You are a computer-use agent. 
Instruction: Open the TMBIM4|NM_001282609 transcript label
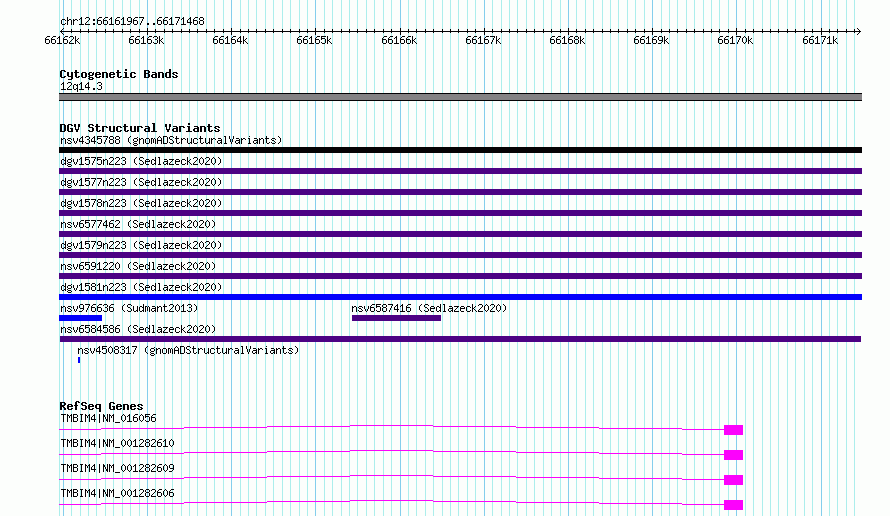pos(117,468)
